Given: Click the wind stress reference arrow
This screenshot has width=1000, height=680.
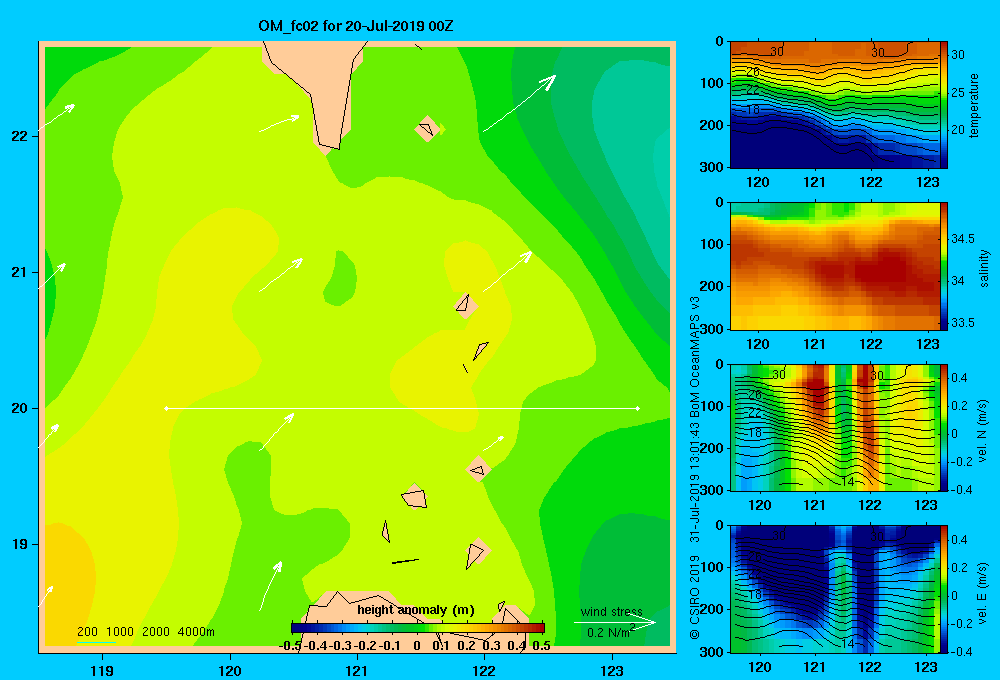Looking at the screenshot, I should click(615, 623).
